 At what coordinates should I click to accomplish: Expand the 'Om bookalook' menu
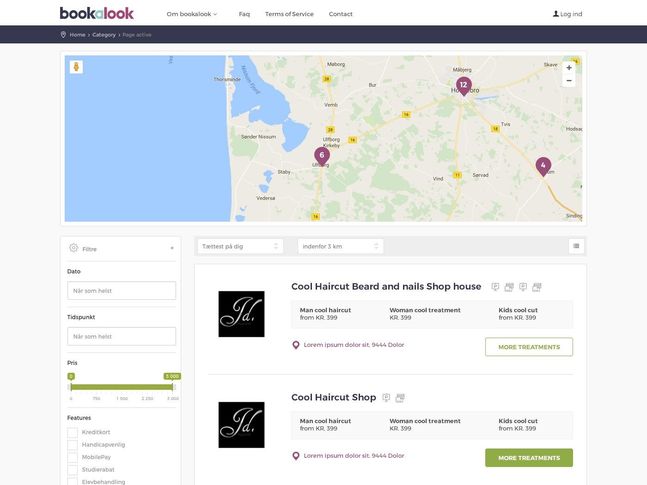pos(191,14)
